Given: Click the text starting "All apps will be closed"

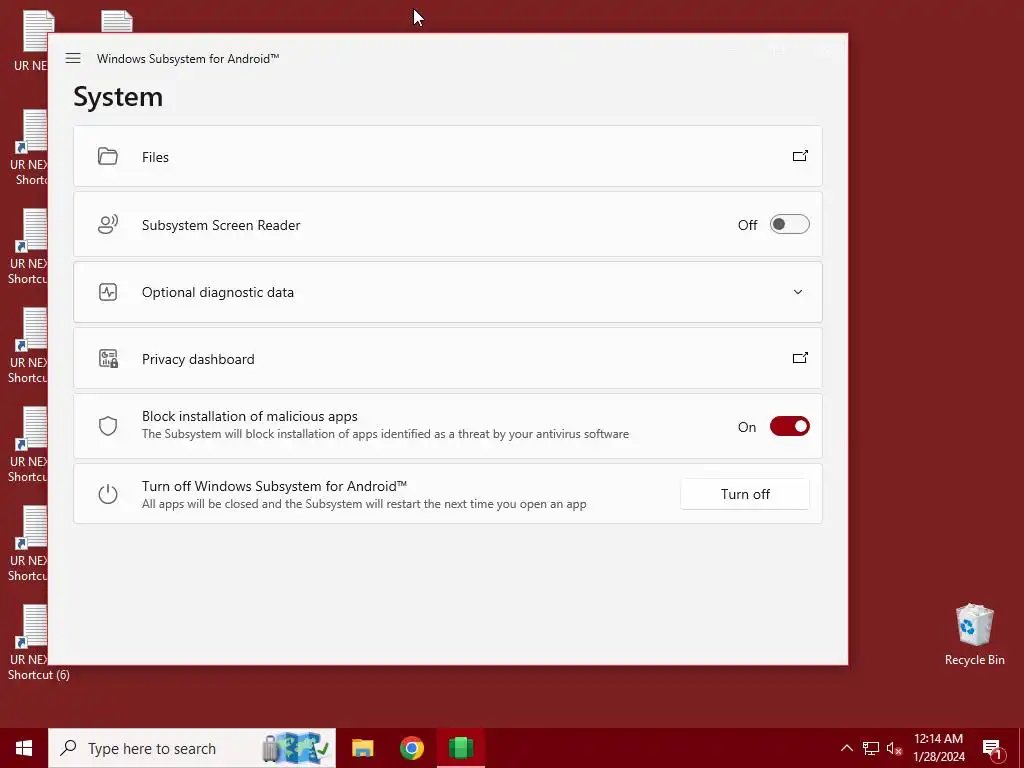Looking at the screenshot, I should click(364, 504).
